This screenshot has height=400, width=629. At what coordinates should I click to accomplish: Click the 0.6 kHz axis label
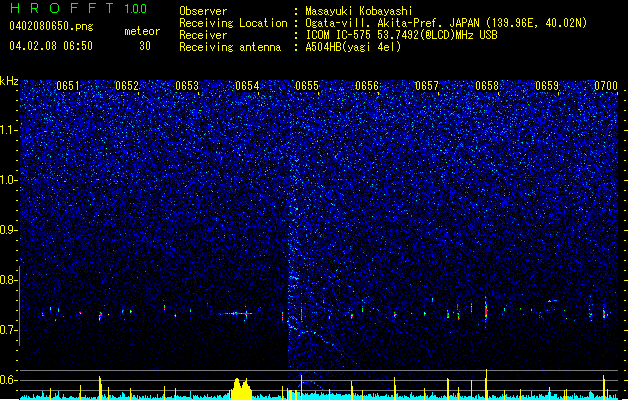click(x=9, y=380)
